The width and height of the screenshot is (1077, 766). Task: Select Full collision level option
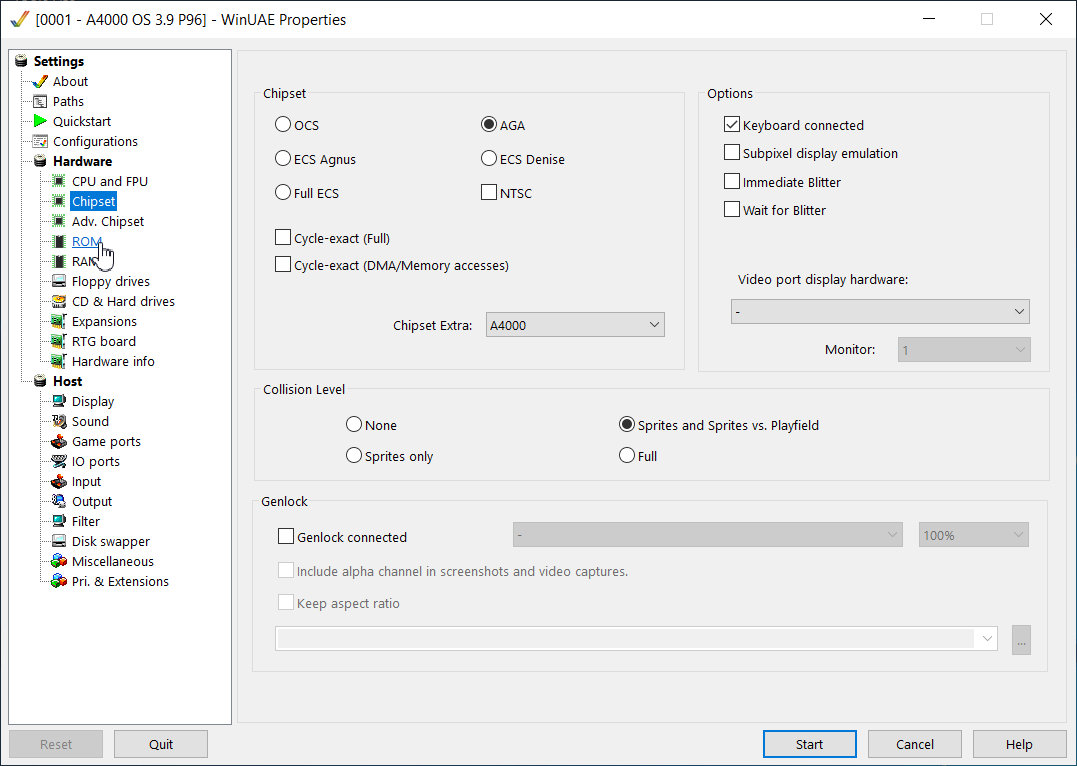(626, 455)
